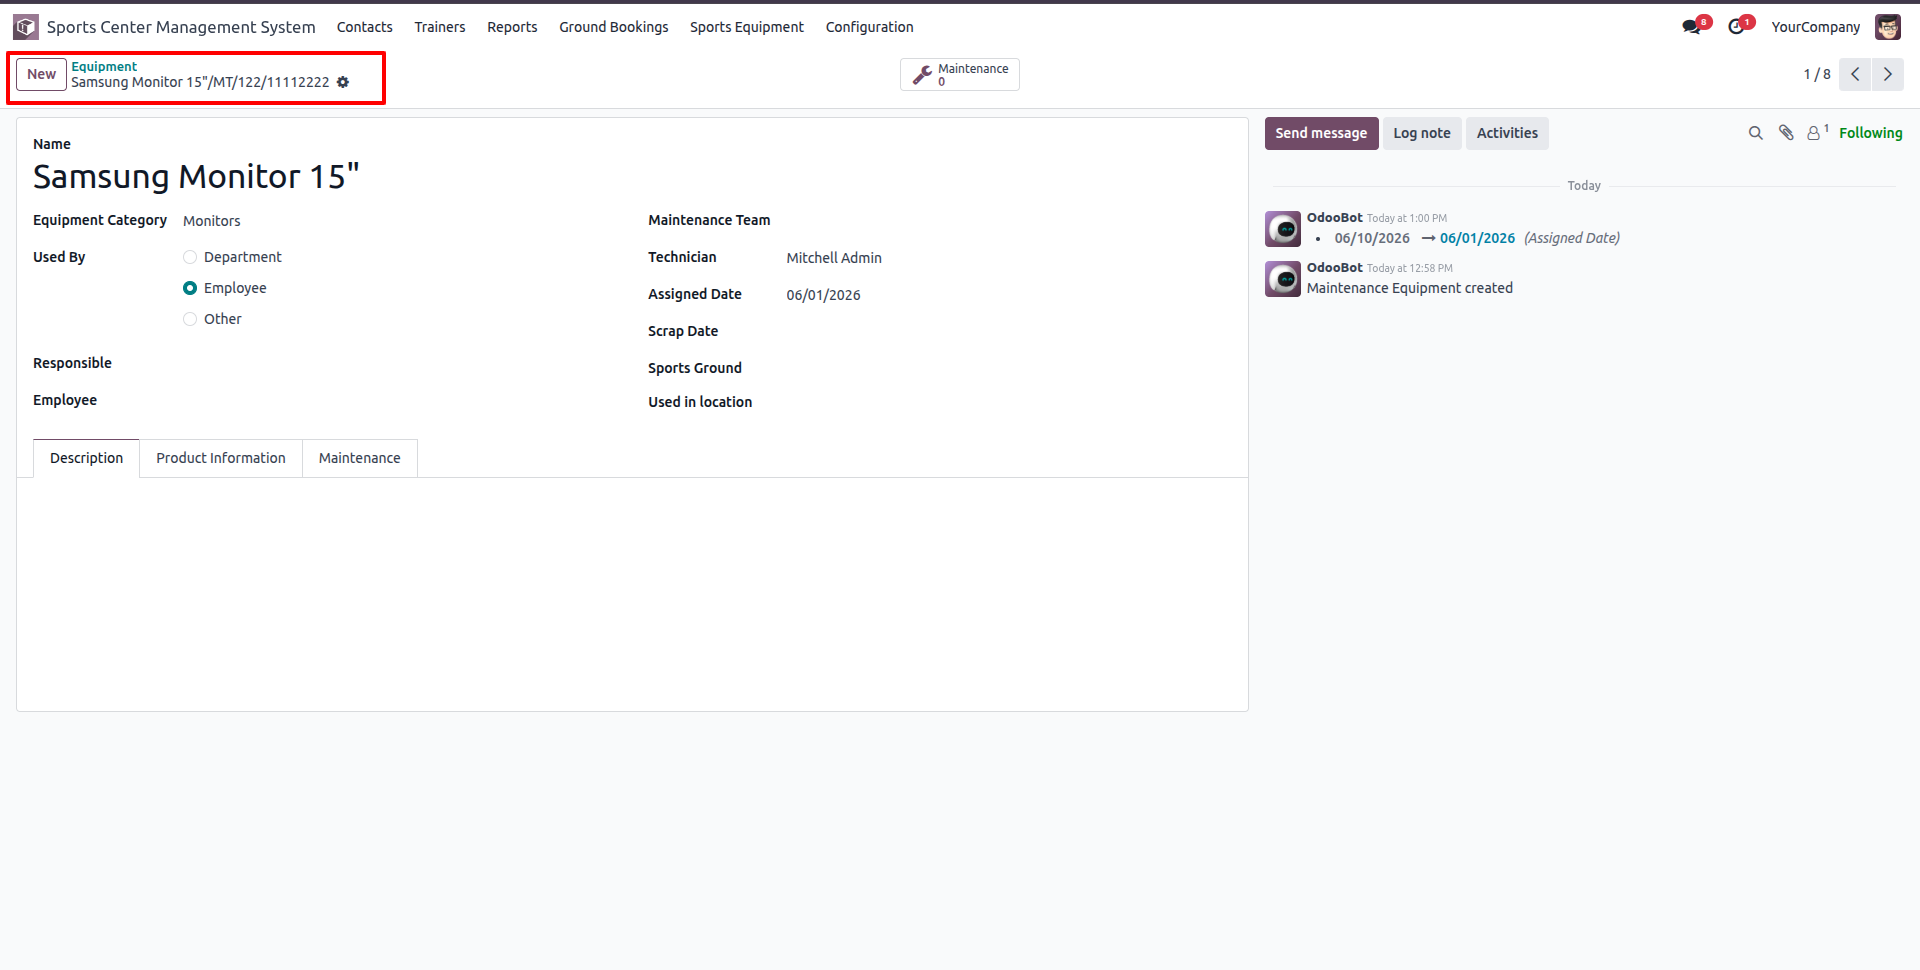The image size is (1920, 970).
Task: Go to previous record arrow
Action: point(1855,74)
